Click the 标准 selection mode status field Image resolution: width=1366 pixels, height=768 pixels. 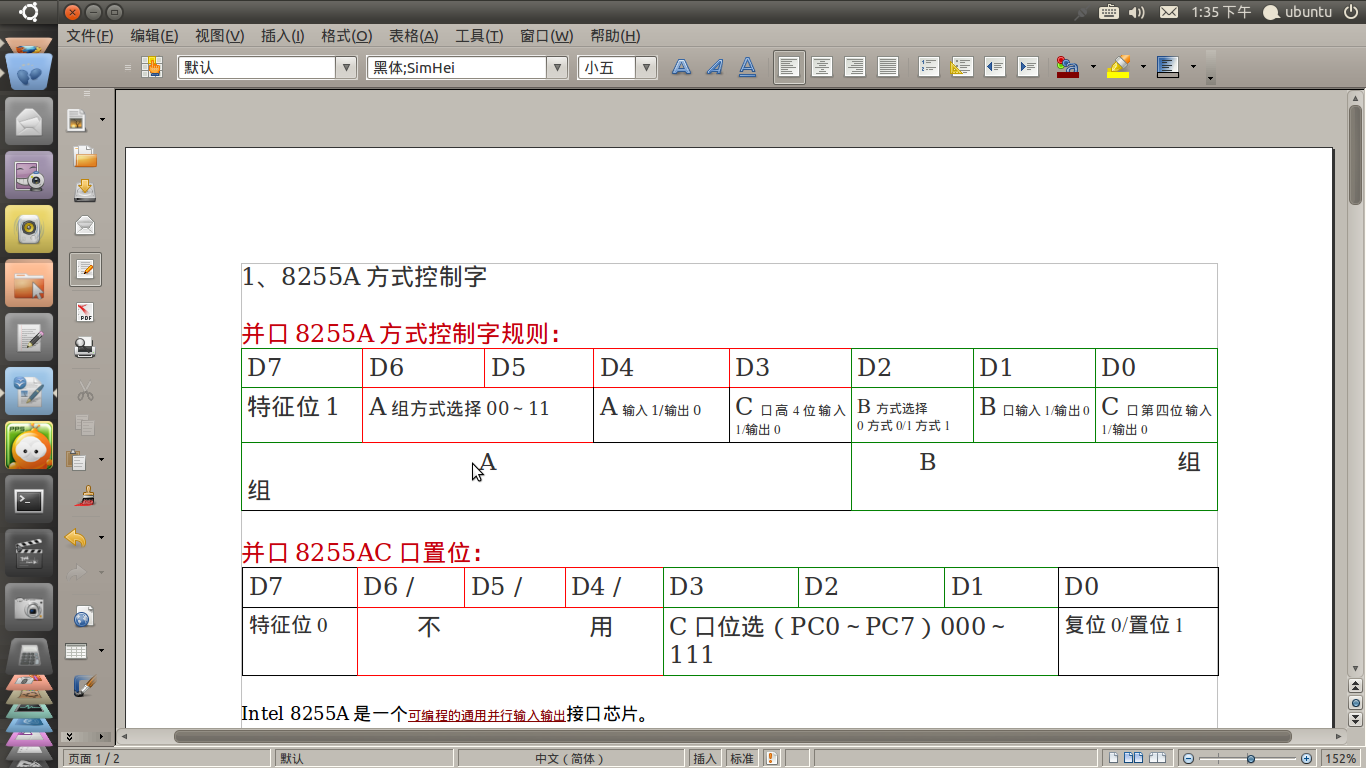742,758
